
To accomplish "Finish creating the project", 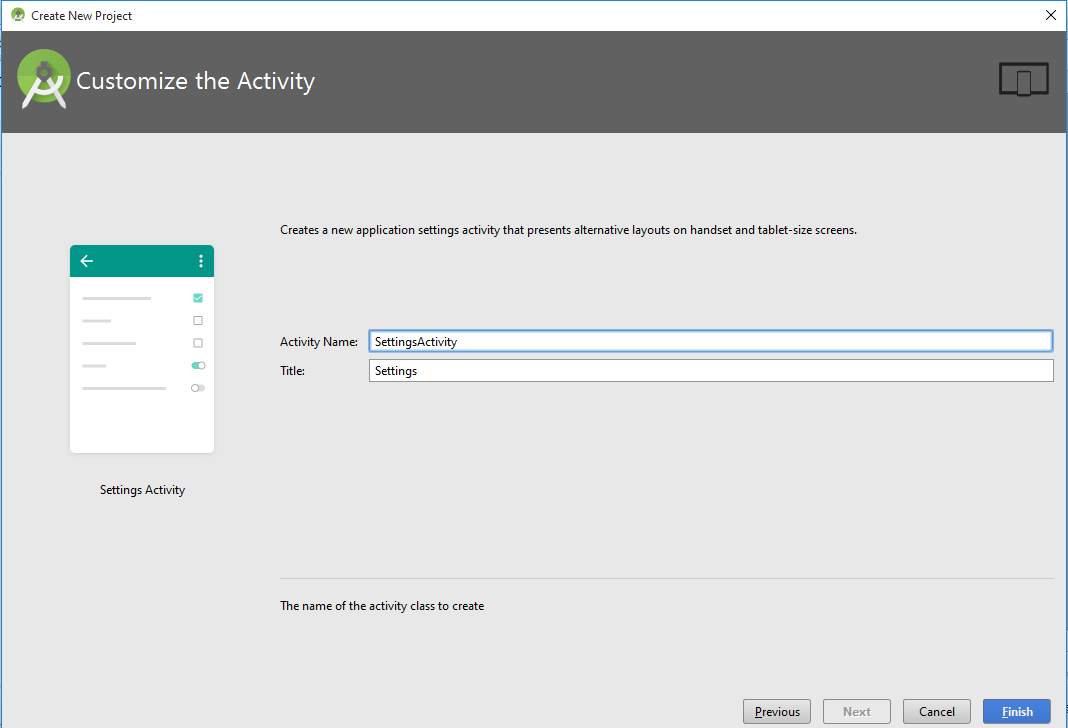I will coord(1016,712).
